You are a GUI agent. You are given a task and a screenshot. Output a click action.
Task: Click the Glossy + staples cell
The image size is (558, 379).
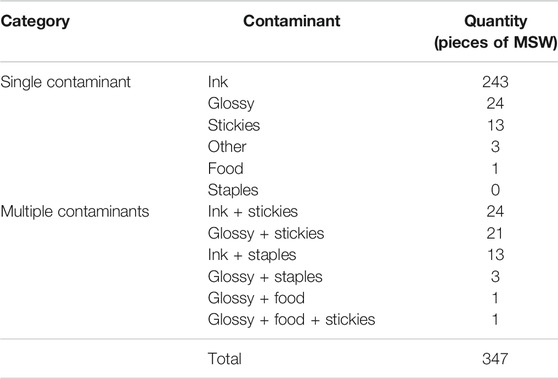click(265, 277)
